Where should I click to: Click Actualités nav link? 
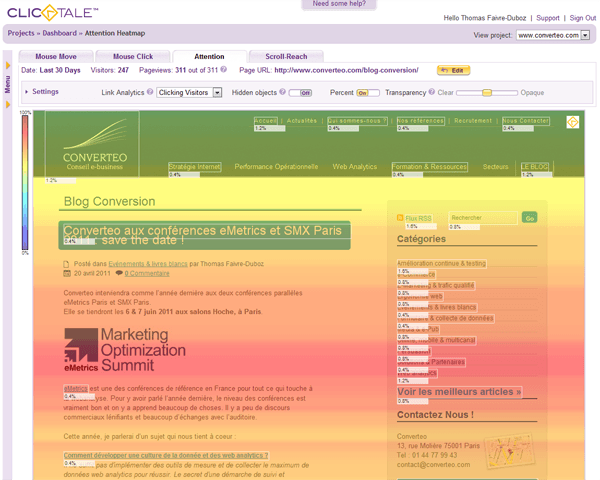(302, 121)
